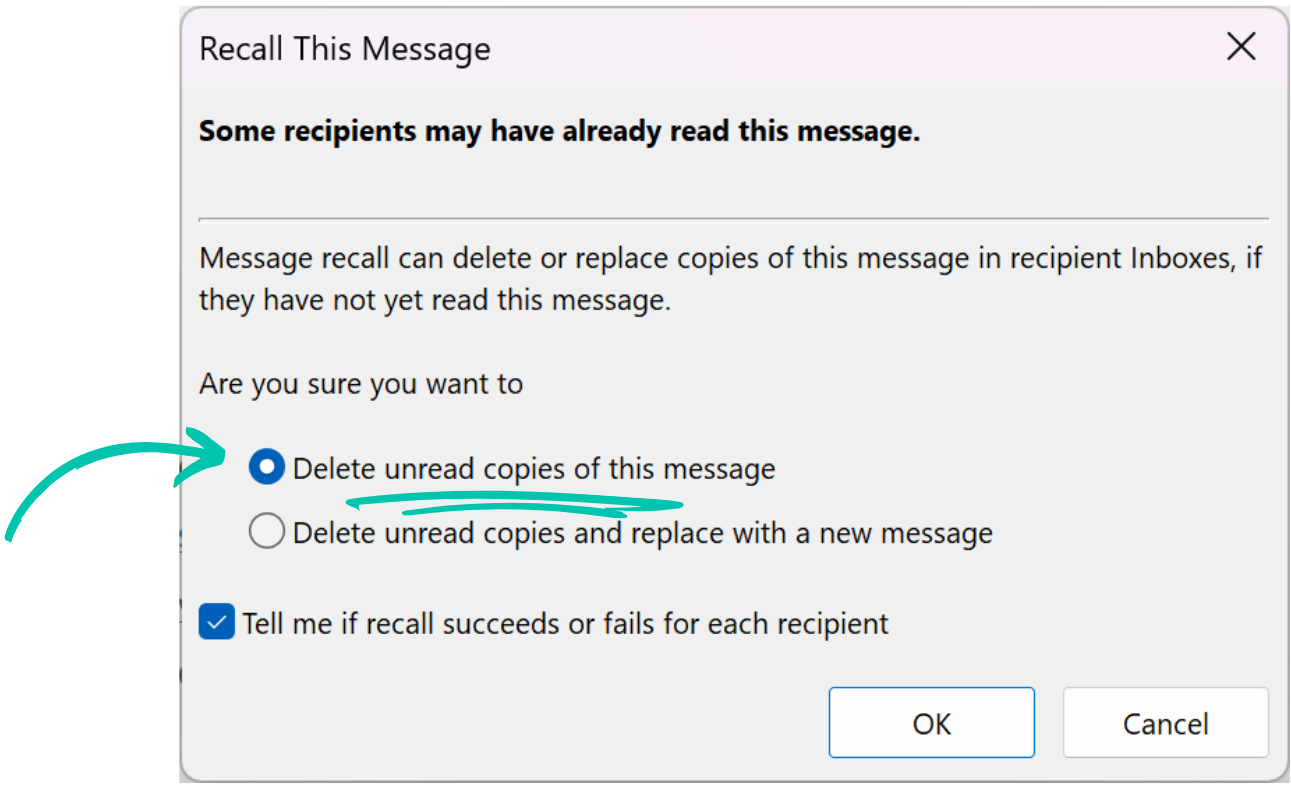The width and height of the screenshot is (1291, 788).
Task: Confirm the recall with OK
Action: 931,722
